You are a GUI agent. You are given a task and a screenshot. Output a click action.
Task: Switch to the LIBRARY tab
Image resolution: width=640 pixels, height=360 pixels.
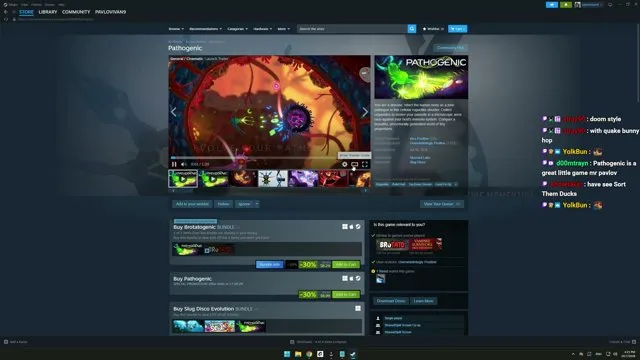point(48,12)
